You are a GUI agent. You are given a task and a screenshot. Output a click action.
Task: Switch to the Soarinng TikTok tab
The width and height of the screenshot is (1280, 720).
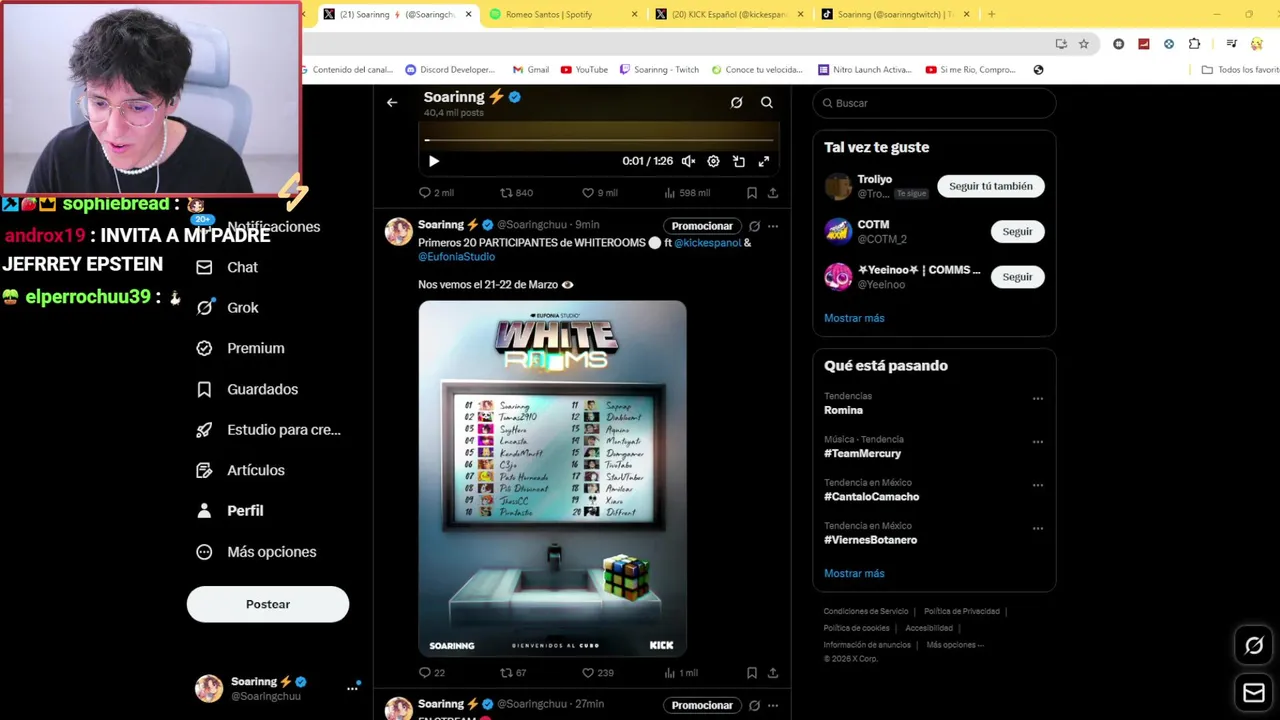pos(895,14)
